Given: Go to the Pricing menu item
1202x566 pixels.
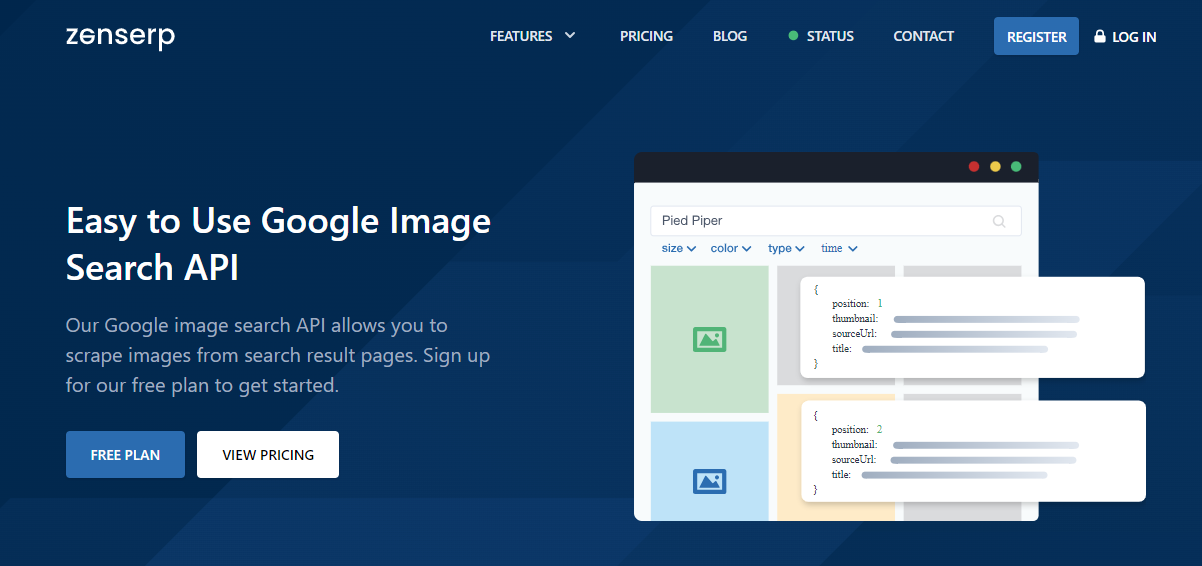Looking at the screenshot, I should 646,36.
